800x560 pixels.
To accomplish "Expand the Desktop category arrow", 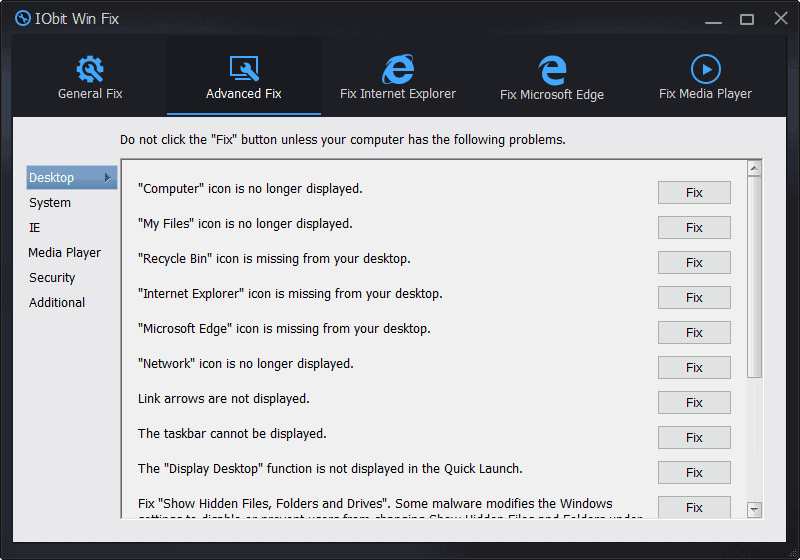I will tap(107, 178).
